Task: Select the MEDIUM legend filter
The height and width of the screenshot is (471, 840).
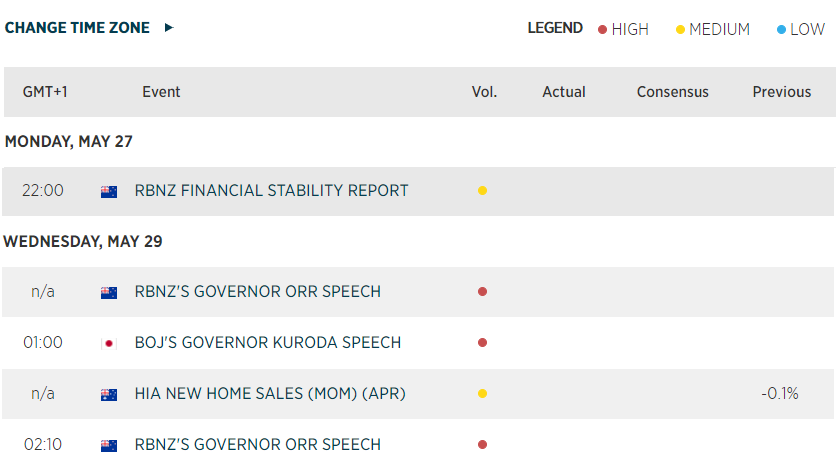Action: coord(719,30)
